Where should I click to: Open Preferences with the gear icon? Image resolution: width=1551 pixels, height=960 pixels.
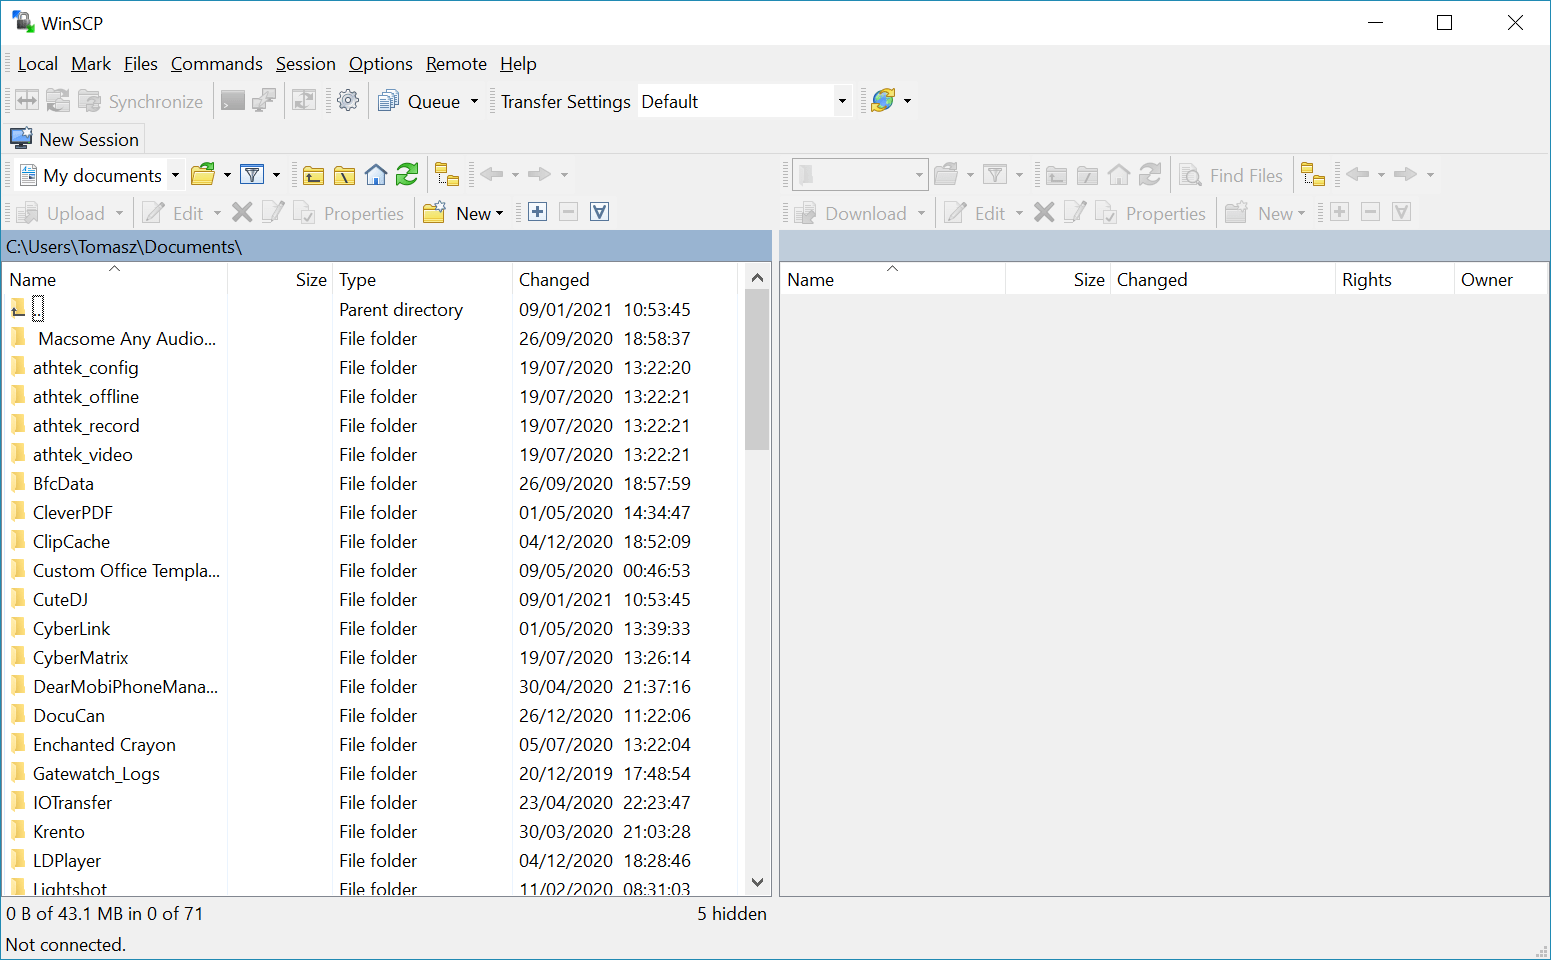click(348, 101)
